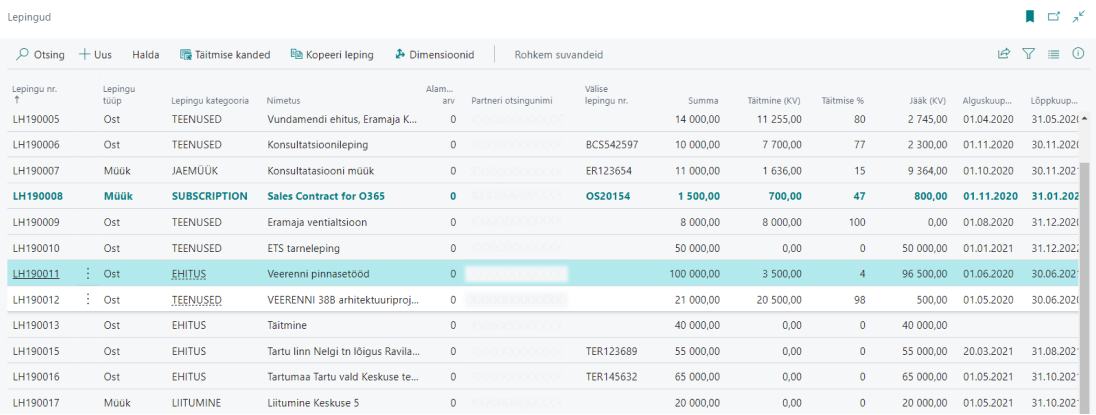
Task: Click JAEMÜÜK category cell
Action: tap(196, 170)
